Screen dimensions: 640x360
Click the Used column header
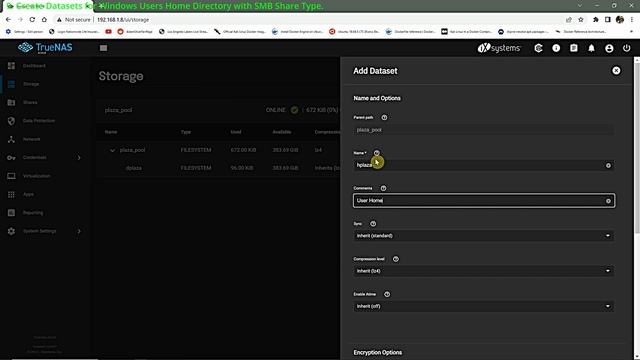pyautogui.click(x=236, y=132)
